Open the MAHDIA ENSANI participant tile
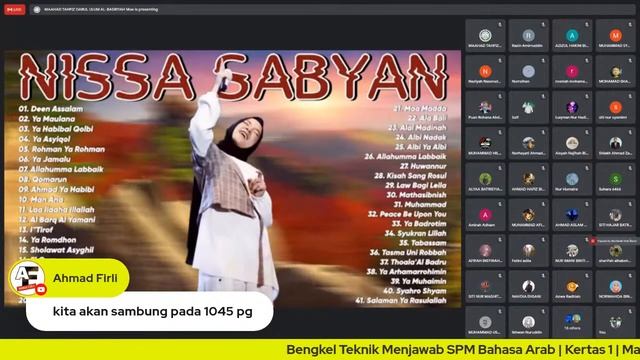The image size is (640, 360). (x=528, y=287)
